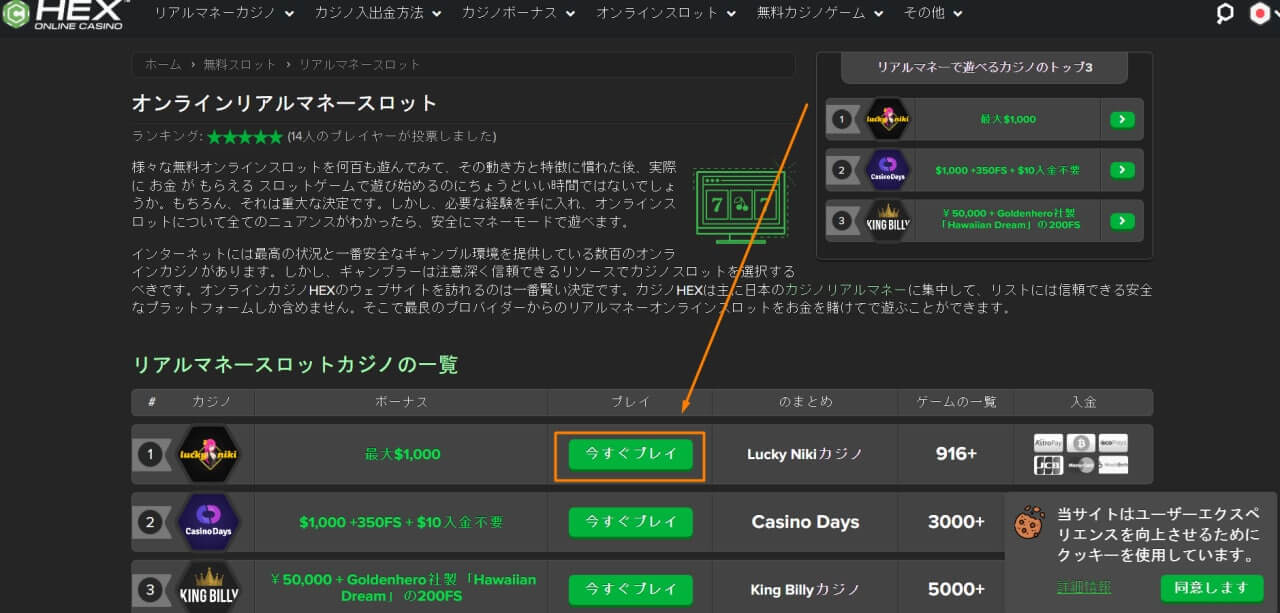
Task: Open Lucky Niki logo in Top 3 sidebar
Action: pos(886,119)
